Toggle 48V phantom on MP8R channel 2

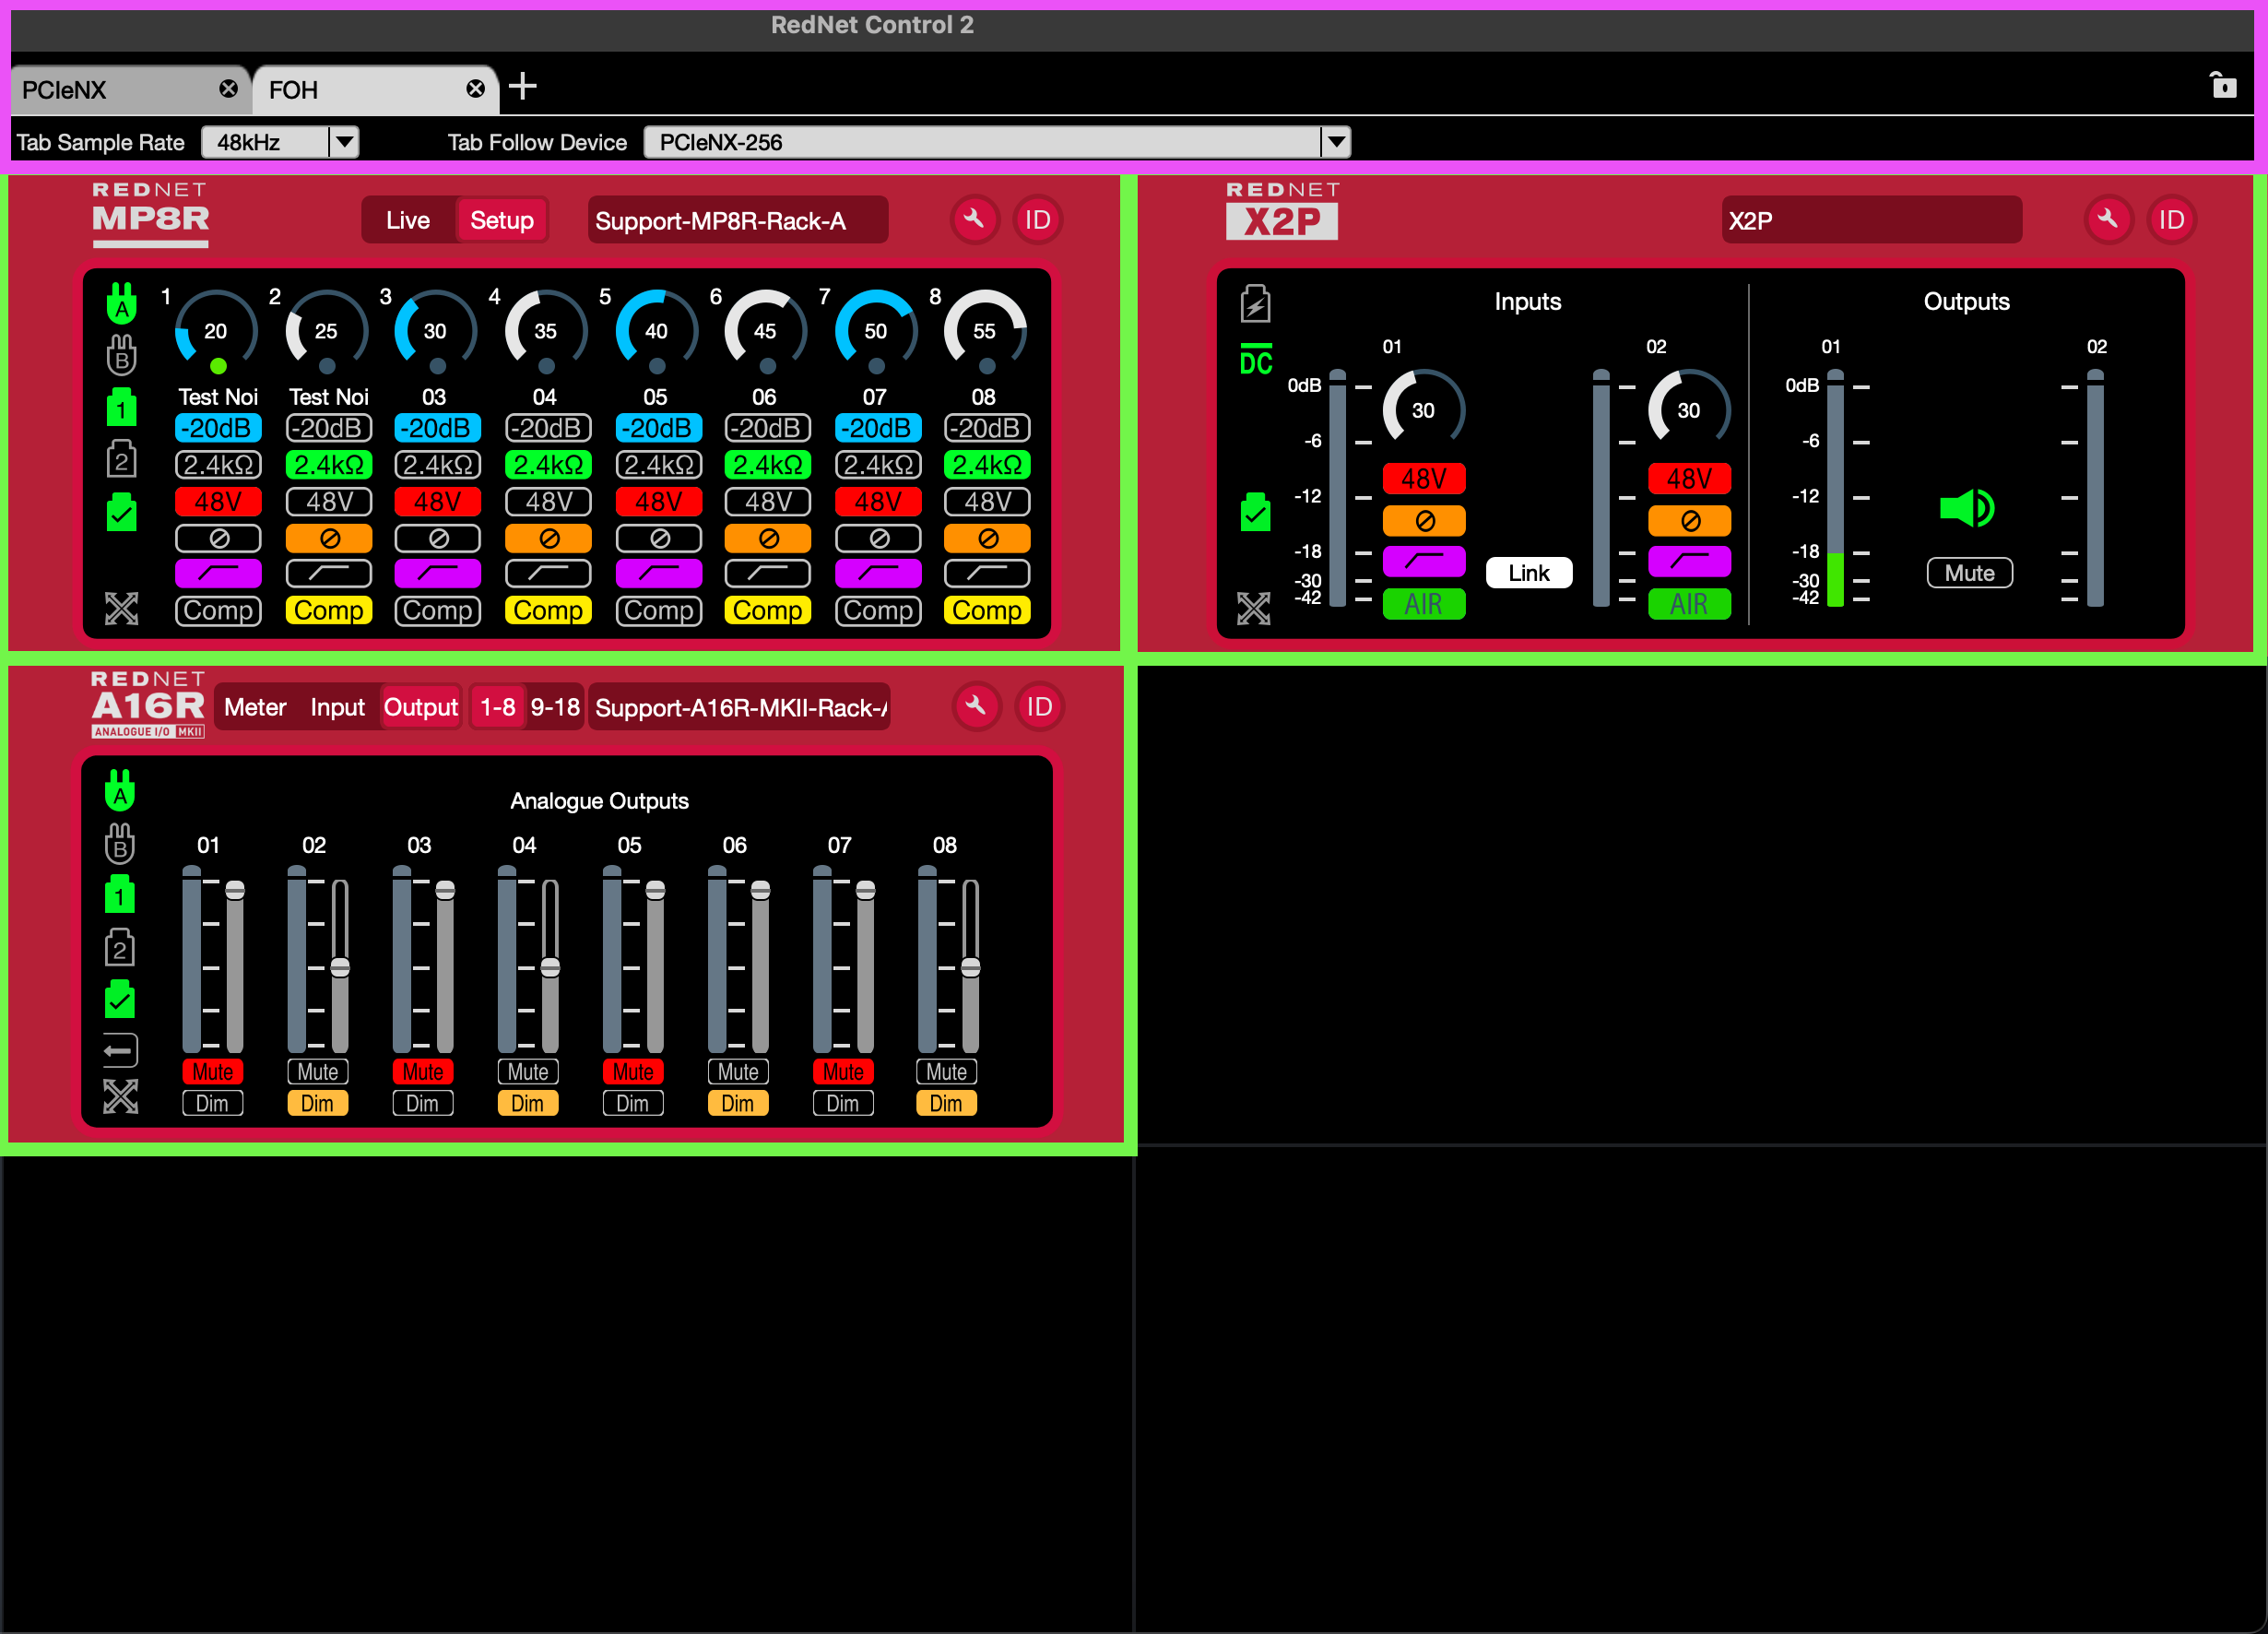click(329, 502)
